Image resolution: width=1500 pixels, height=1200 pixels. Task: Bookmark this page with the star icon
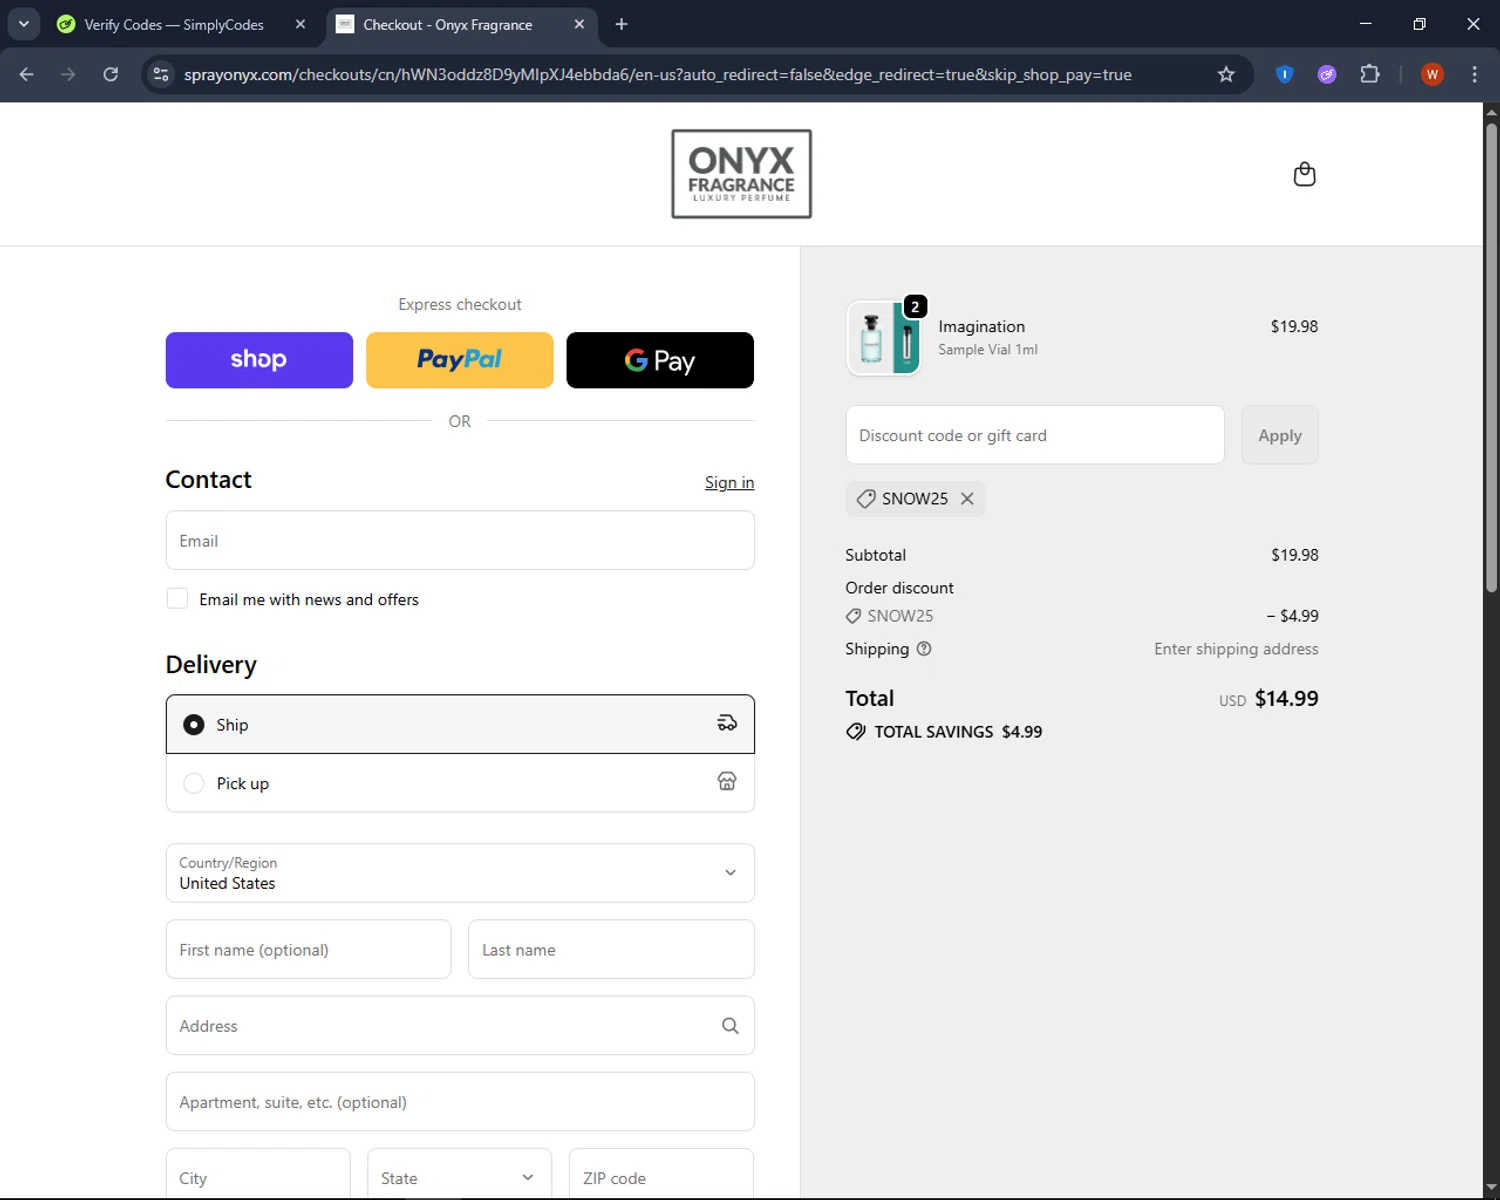[x=1226, y=74]
